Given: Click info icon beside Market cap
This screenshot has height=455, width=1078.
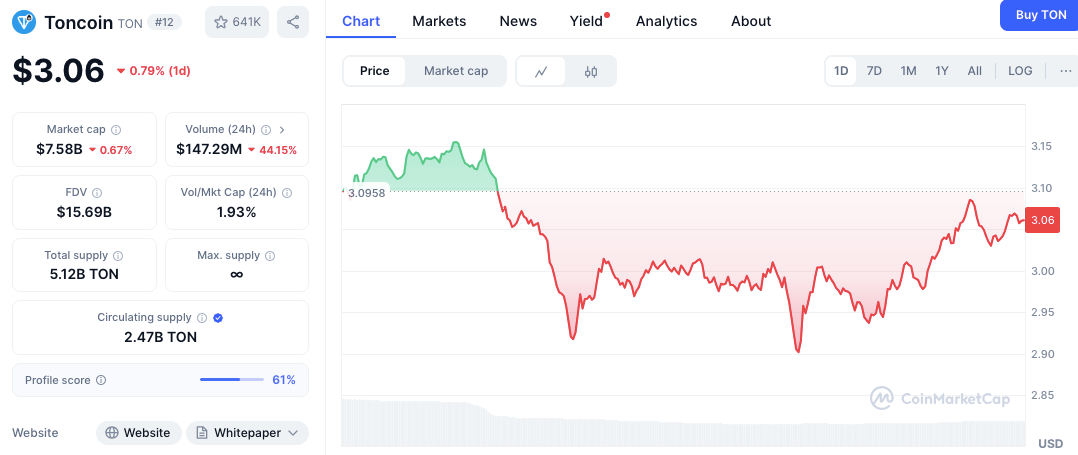Looking at the screenshot, I should 116,130.
